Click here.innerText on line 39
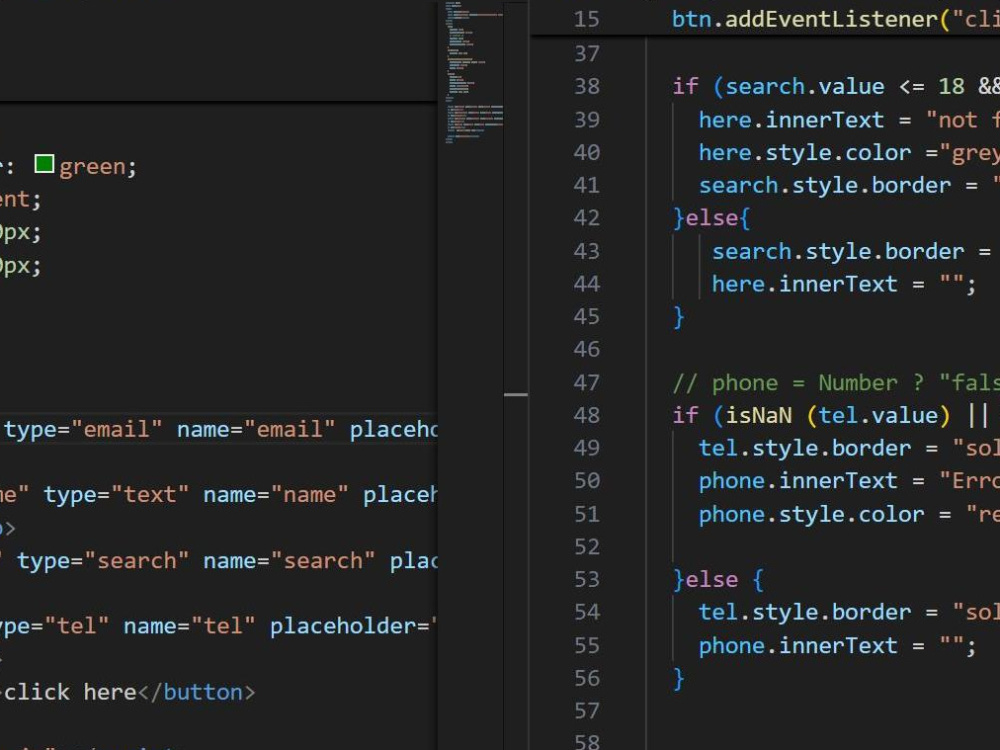Image resolution: width=1000 pixels, height=750 pixels. click(791, 119)
